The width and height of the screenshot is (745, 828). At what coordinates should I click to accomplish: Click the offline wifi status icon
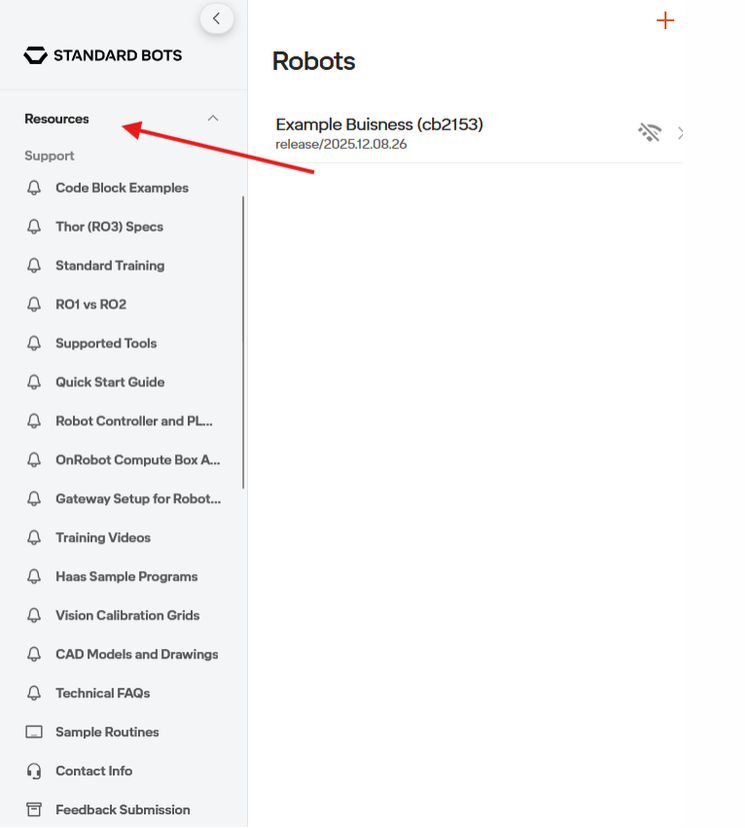click(x=649, y=132)
